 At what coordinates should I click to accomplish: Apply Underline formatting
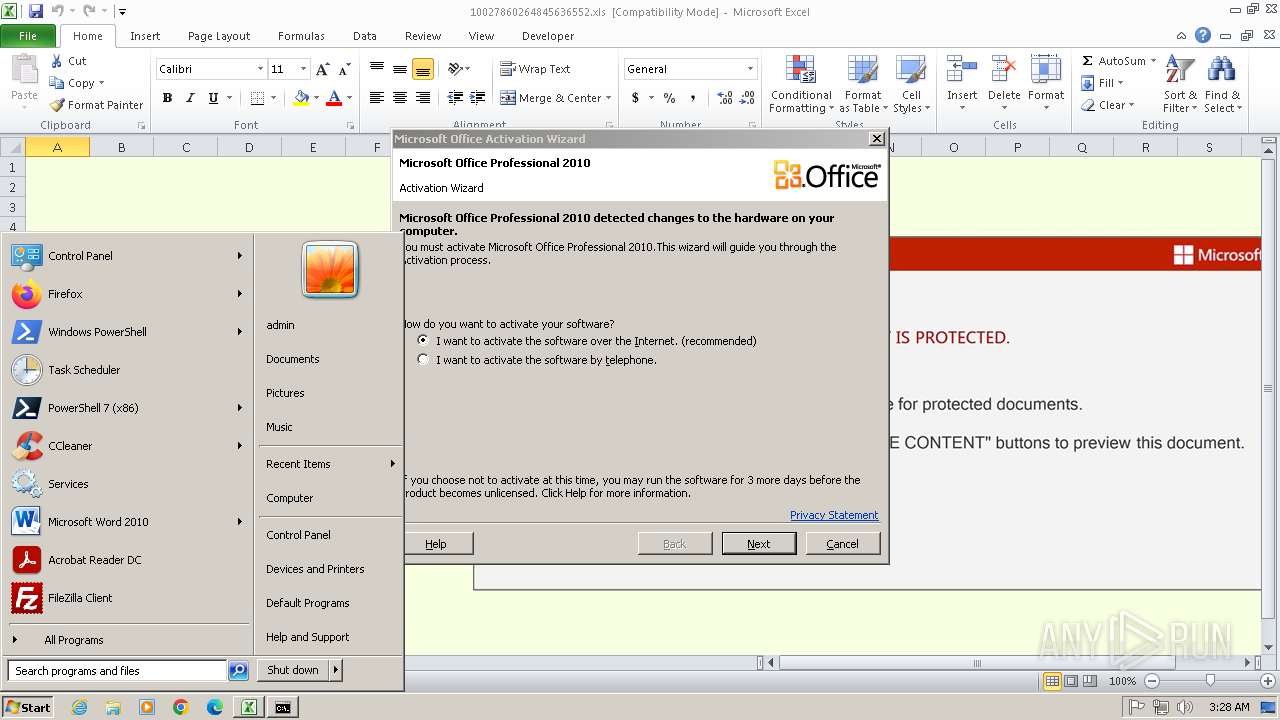pyautogui.click(x=213, y=98)
